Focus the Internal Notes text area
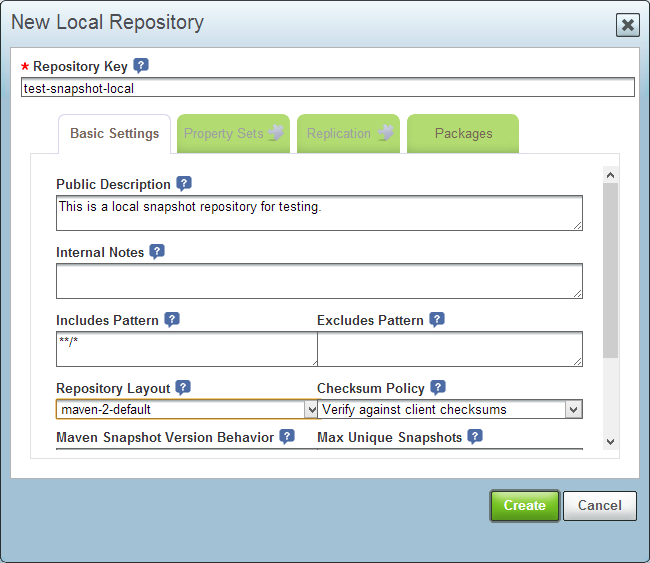Screen dimensions: 650x563 319,280
